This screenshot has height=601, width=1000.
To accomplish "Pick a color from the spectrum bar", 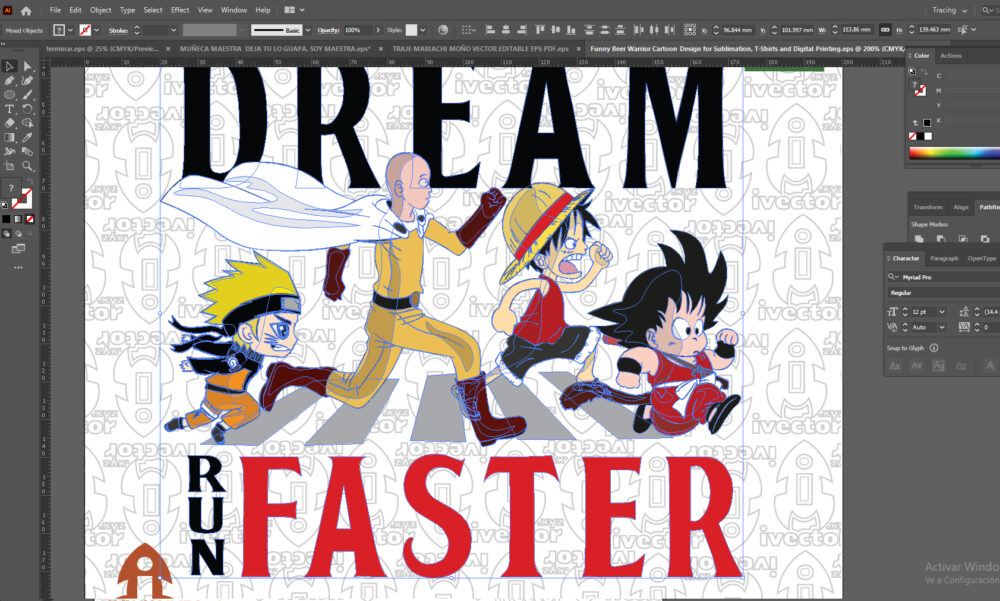I will [954, 152].
